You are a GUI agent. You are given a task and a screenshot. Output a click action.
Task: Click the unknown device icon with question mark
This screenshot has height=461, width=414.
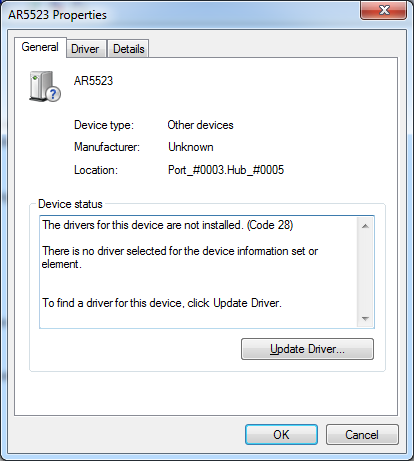click(45, 86)
